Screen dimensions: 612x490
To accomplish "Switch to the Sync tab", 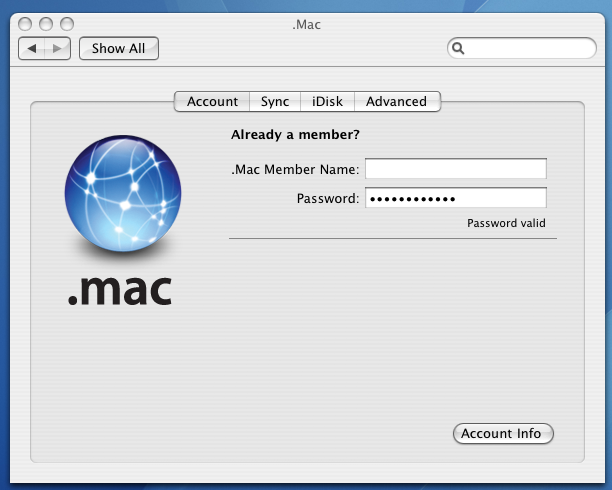I will click(275, 102).
